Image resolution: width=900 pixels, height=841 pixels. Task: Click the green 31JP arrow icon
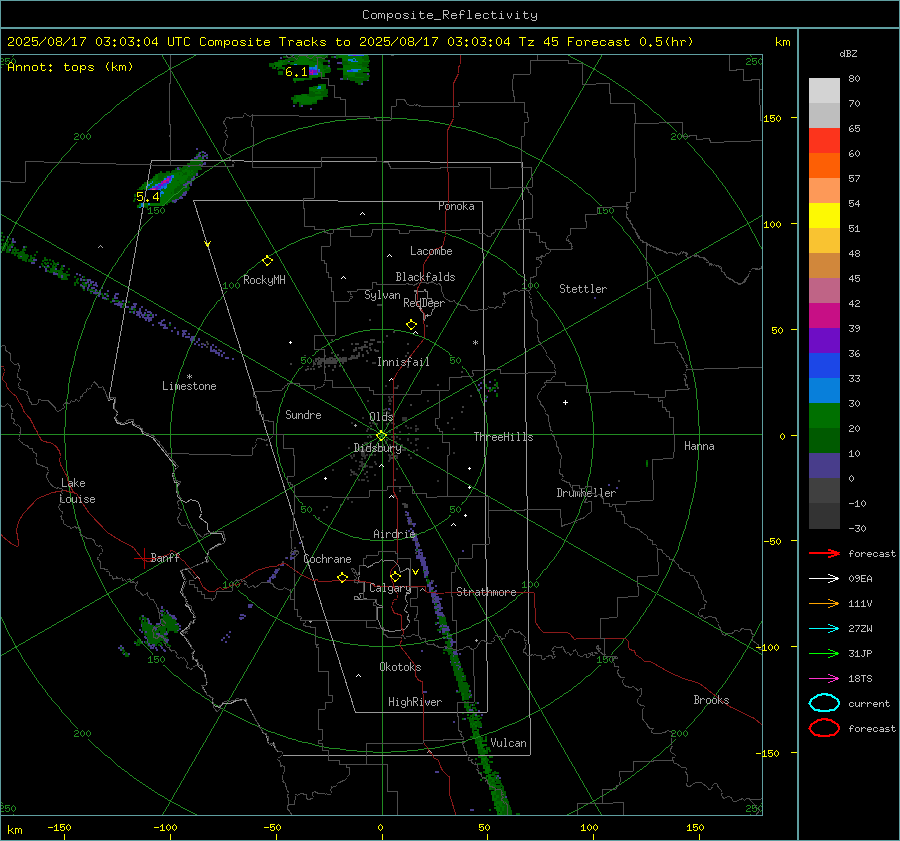click(824, 653)
